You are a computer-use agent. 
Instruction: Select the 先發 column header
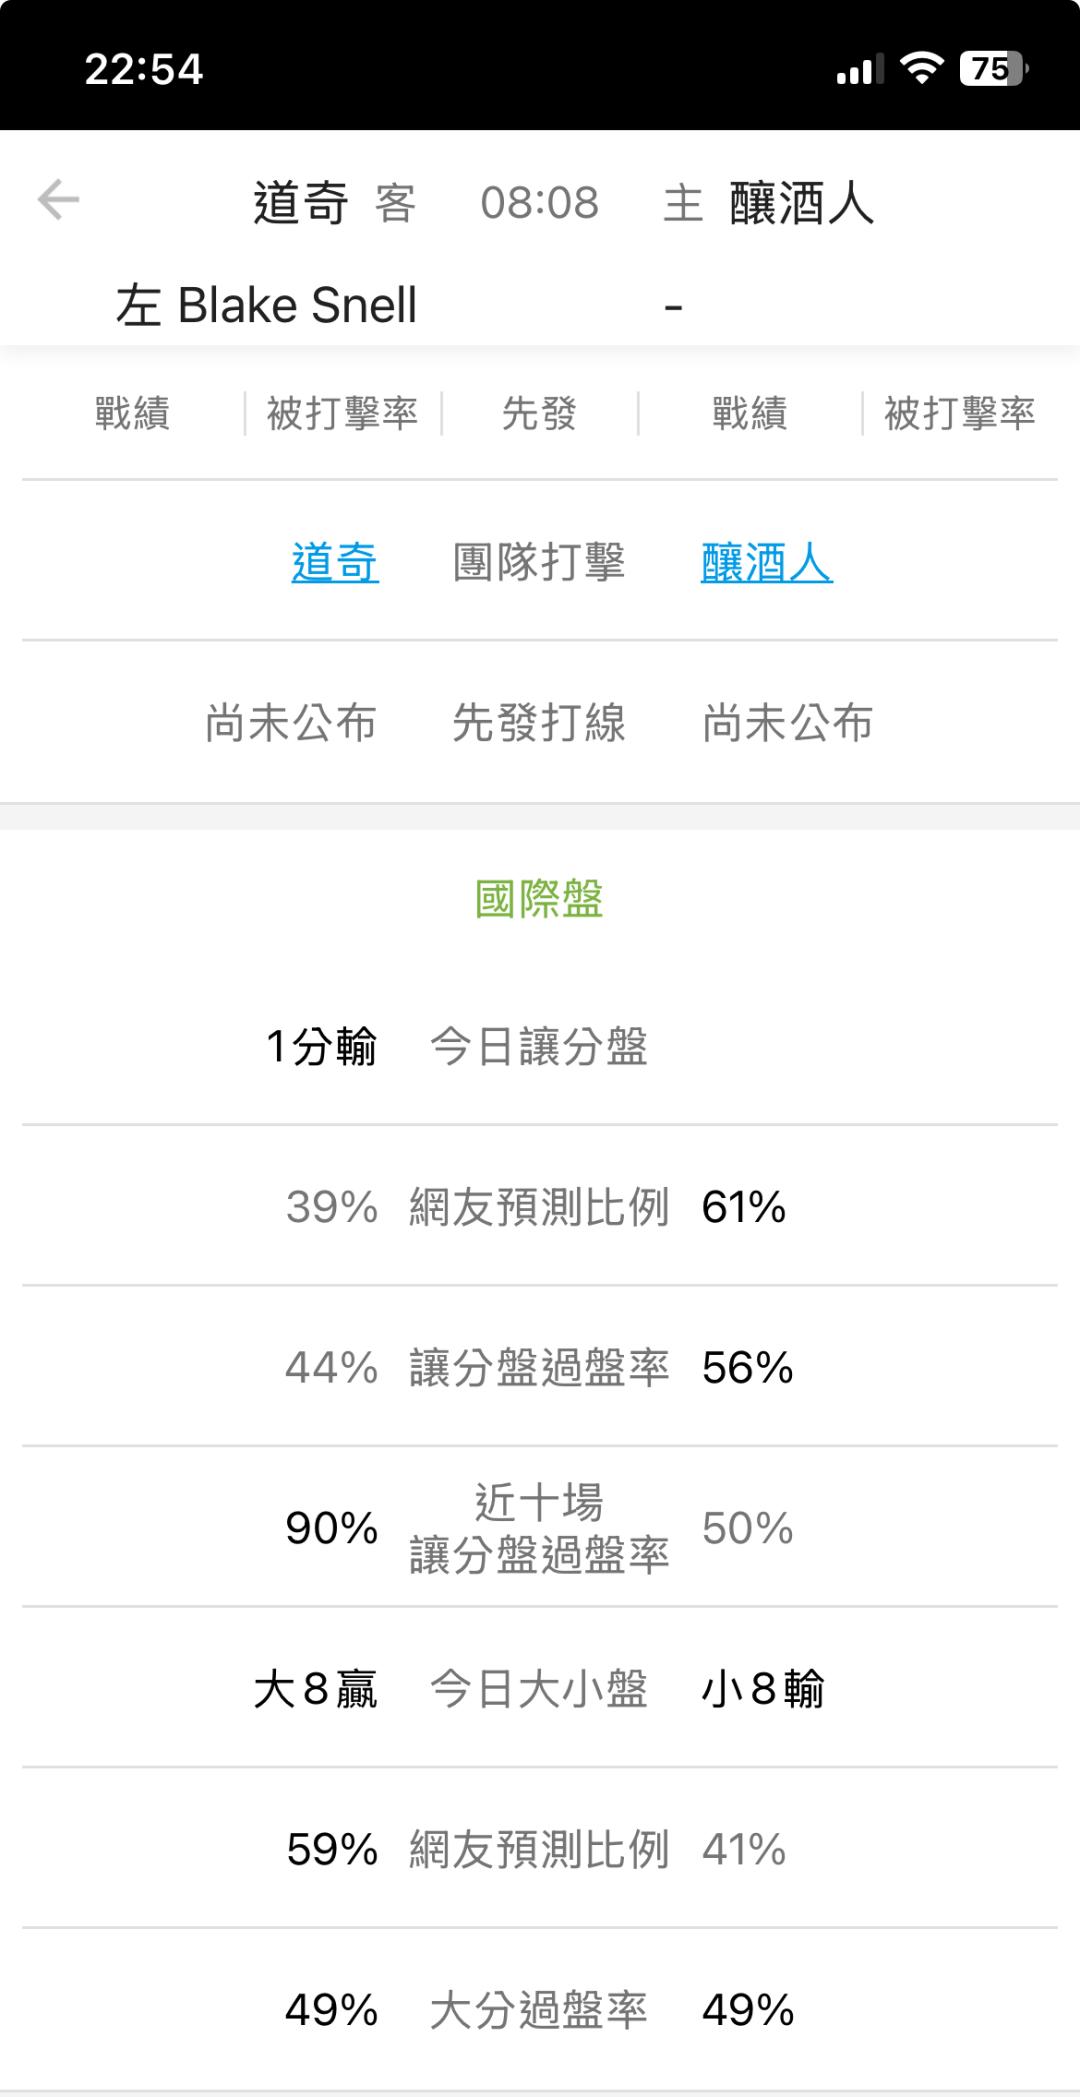coord(539,413)
